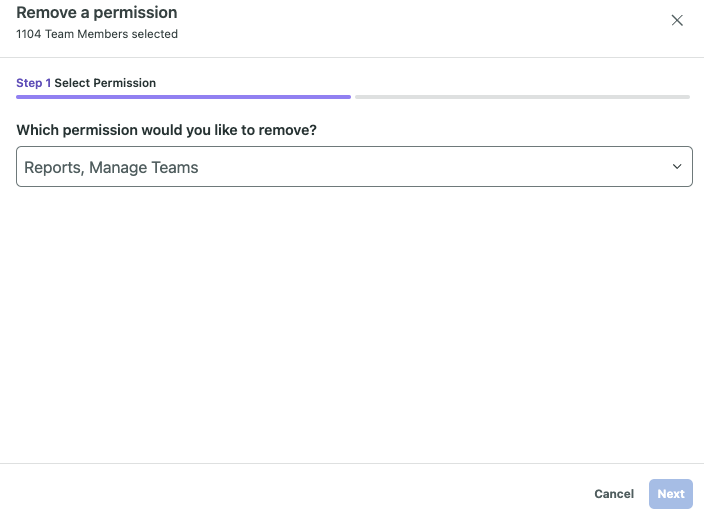Click the 1104 selected count number
This screenshot has width=704, height=515.
(x=29, y=34)
